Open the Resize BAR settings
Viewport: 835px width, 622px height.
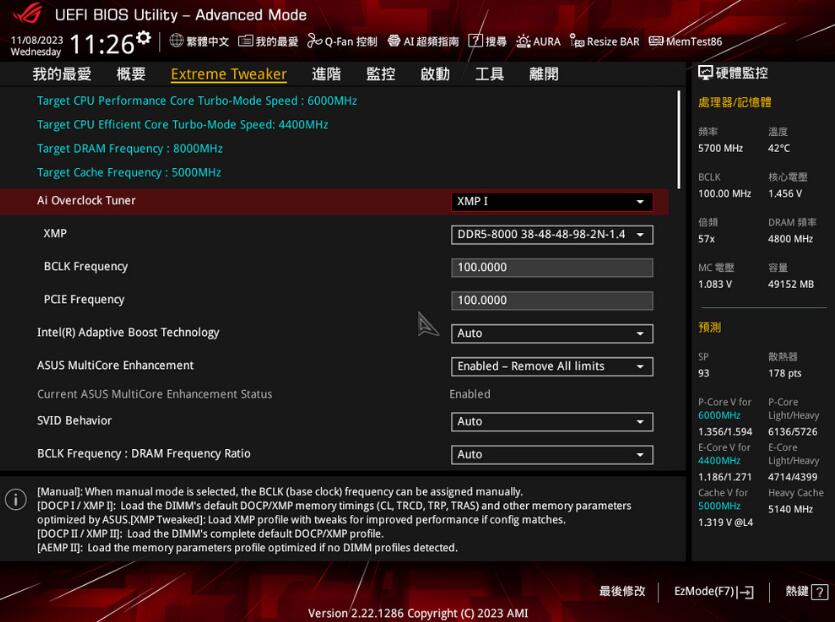pyautogui.click(x=604, y=41)
